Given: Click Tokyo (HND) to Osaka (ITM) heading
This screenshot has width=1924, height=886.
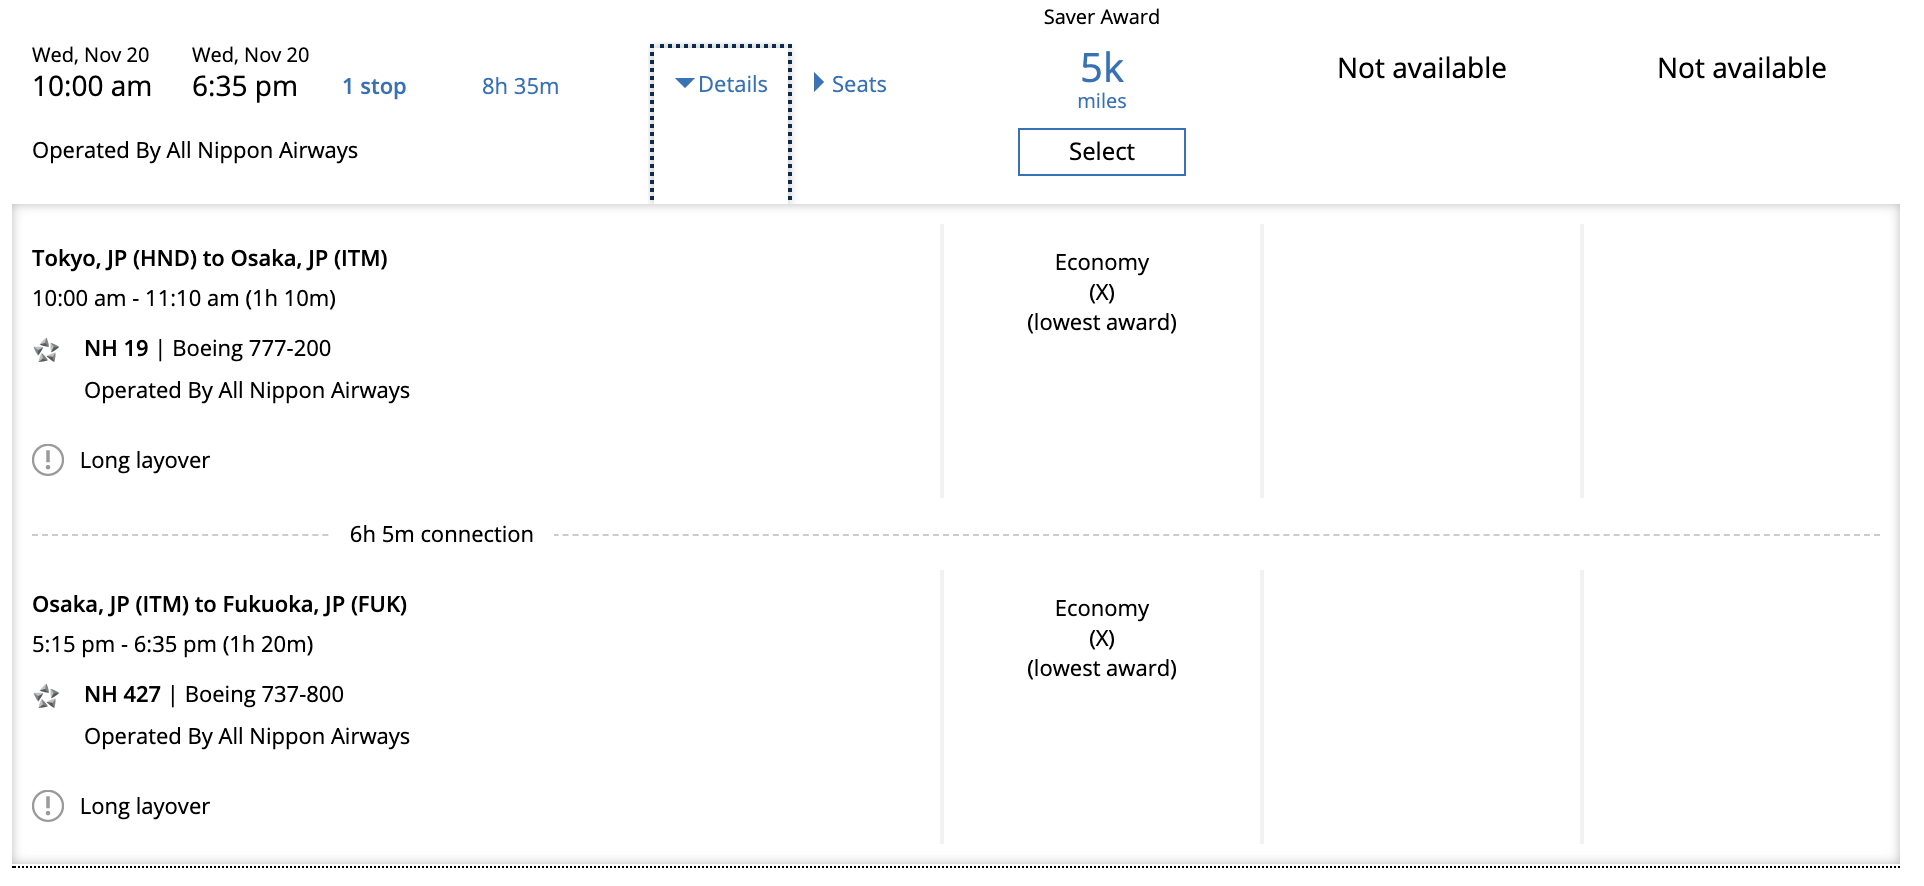Looking at the screenshot, I should [210, 258].
